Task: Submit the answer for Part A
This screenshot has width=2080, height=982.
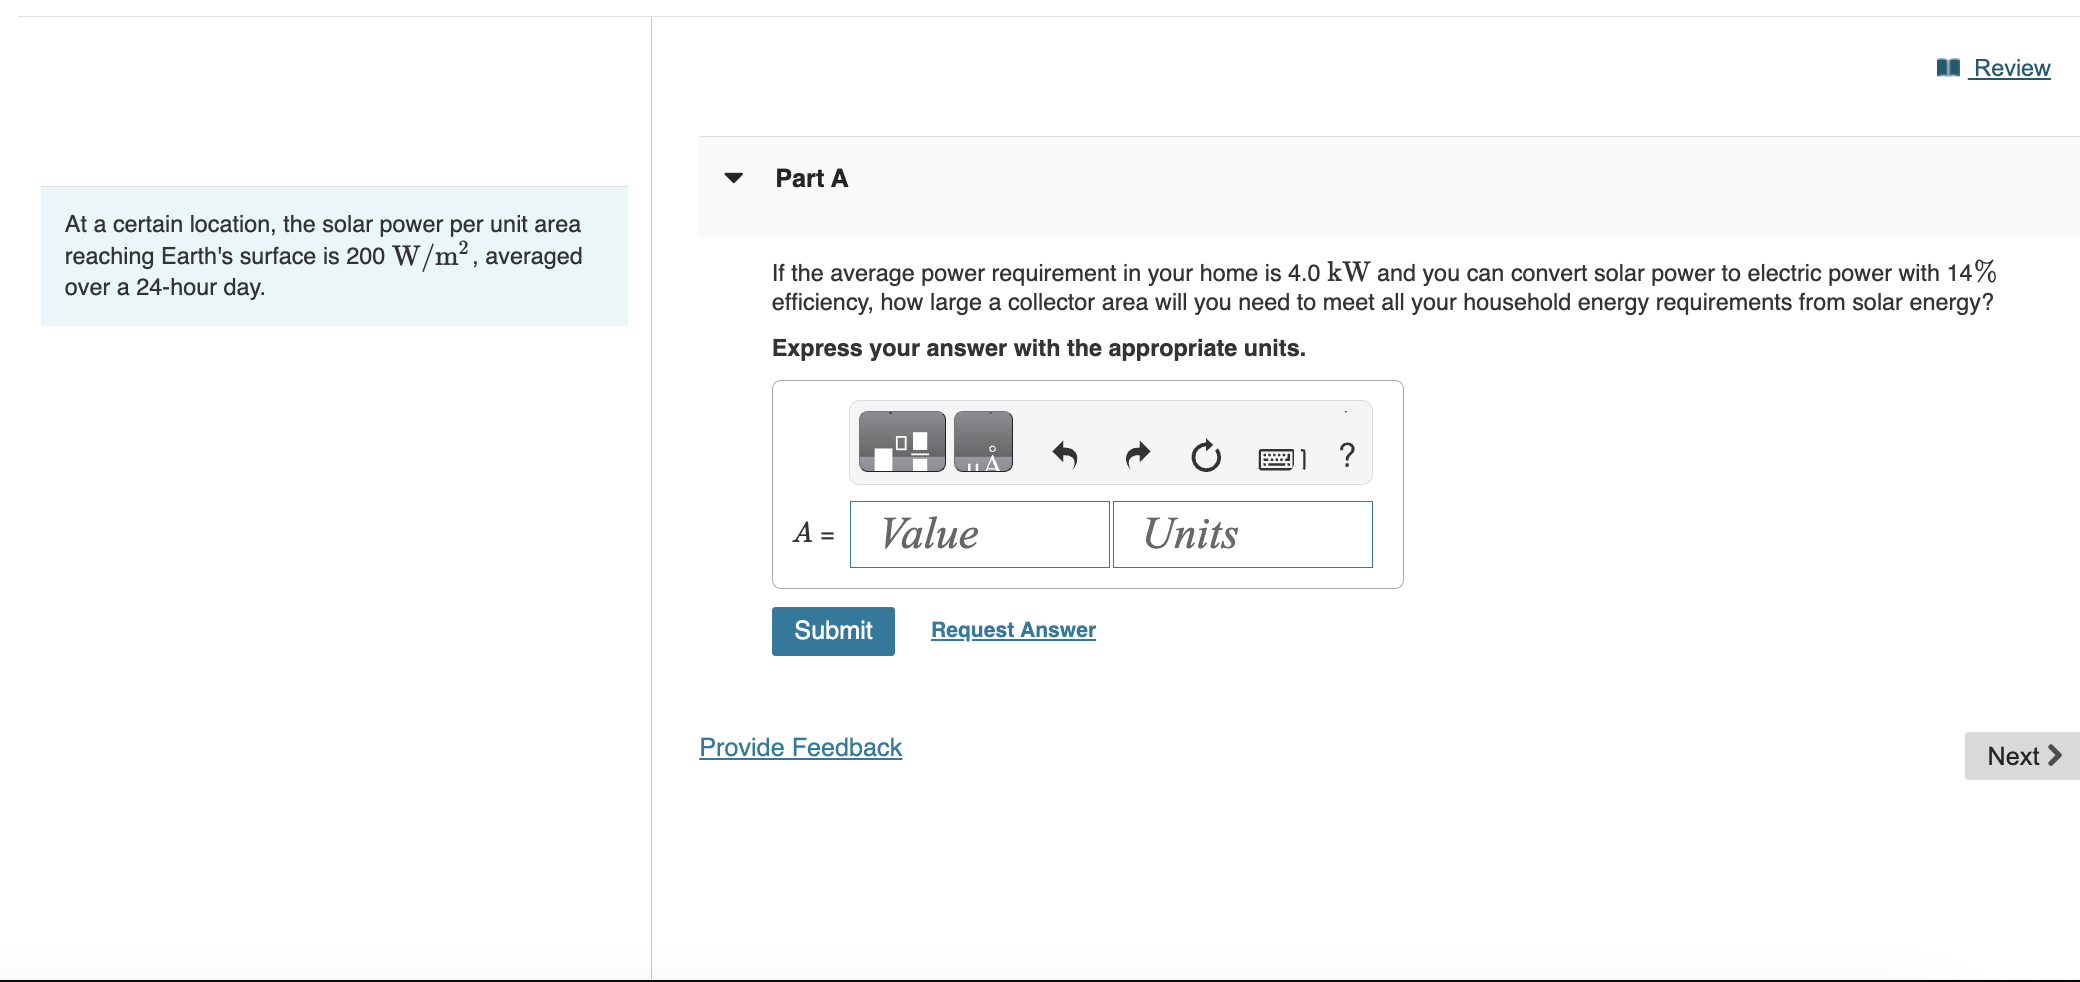Action: click(x=833, y=631)
